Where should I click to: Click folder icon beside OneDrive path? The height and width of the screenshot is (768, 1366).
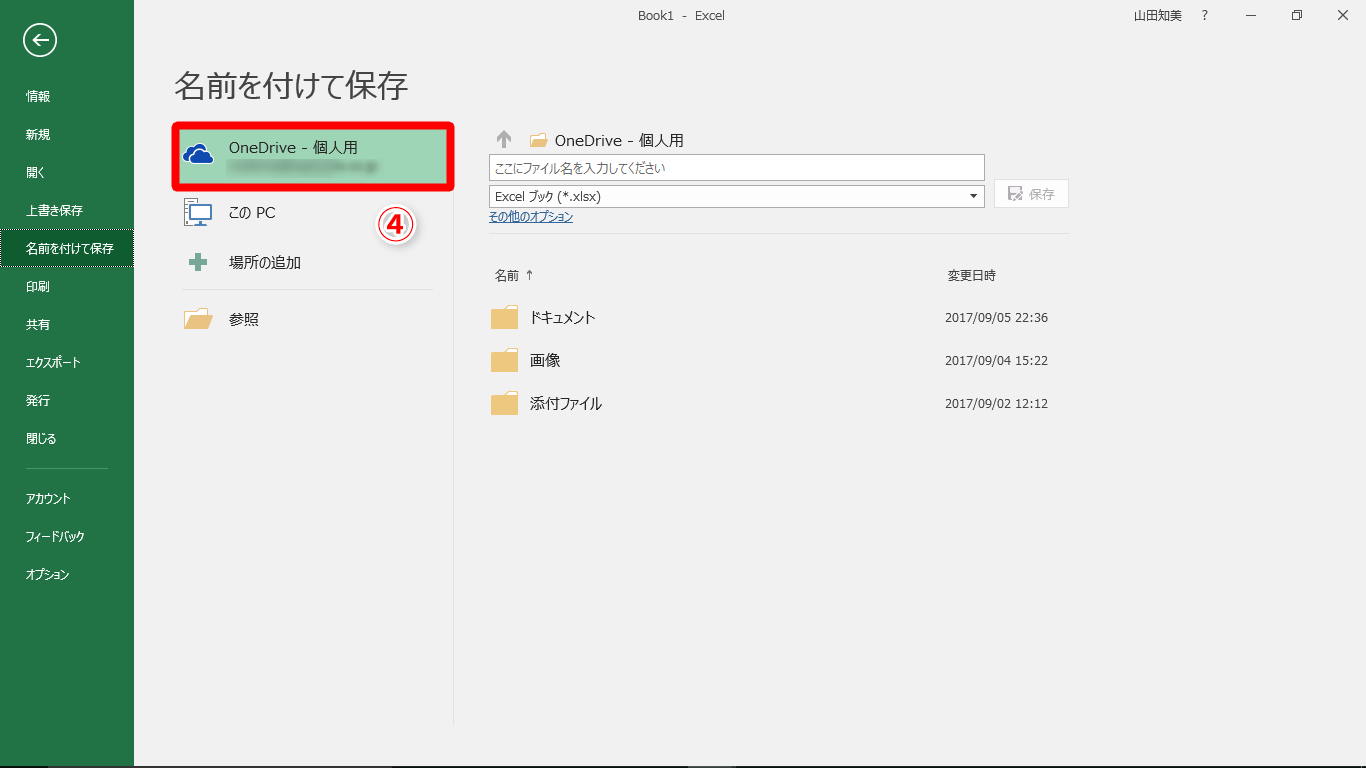point(538,140)
